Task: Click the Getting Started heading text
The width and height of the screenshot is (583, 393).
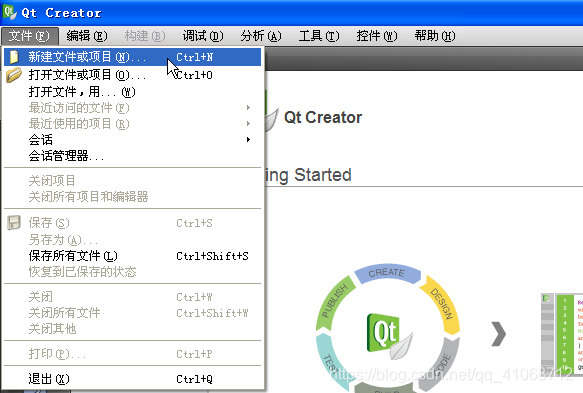Action: tap(309, 175)
